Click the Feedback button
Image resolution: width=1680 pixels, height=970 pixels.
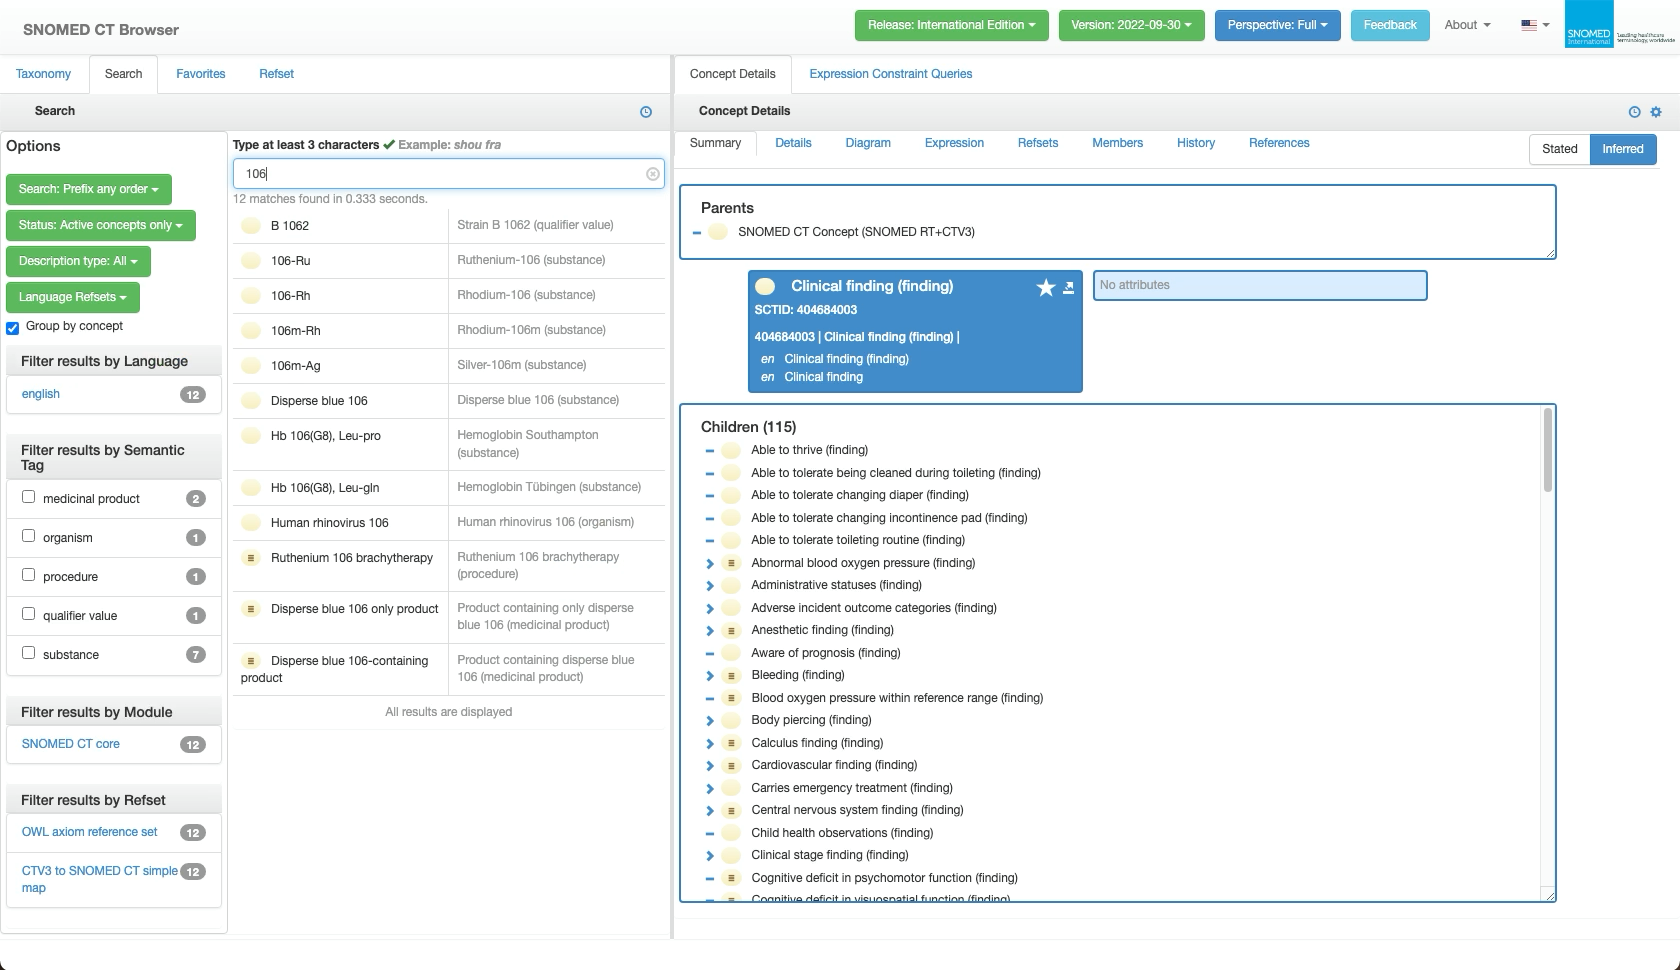1389,25
